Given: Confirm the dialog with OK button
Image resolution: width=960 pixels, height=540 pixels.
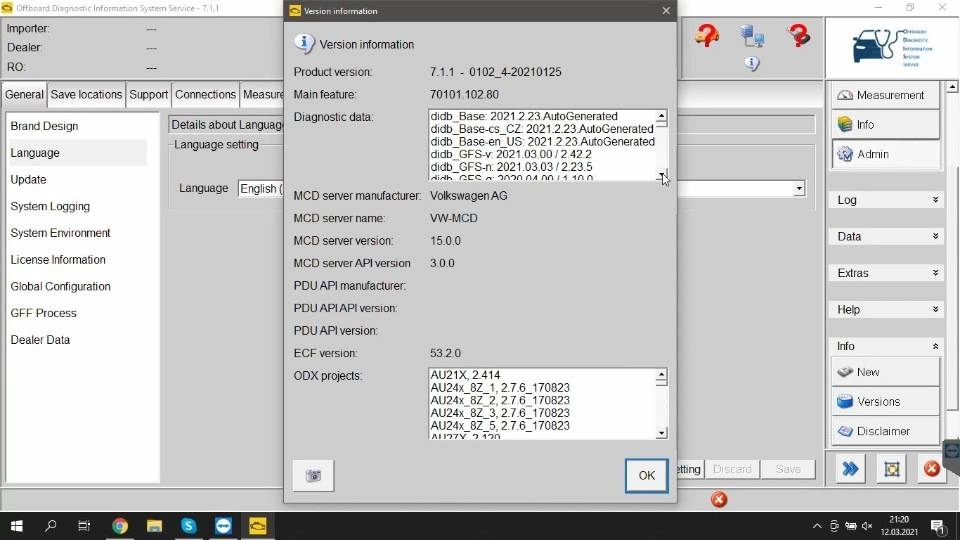Looking at the screenshot, I should point(647,476).
